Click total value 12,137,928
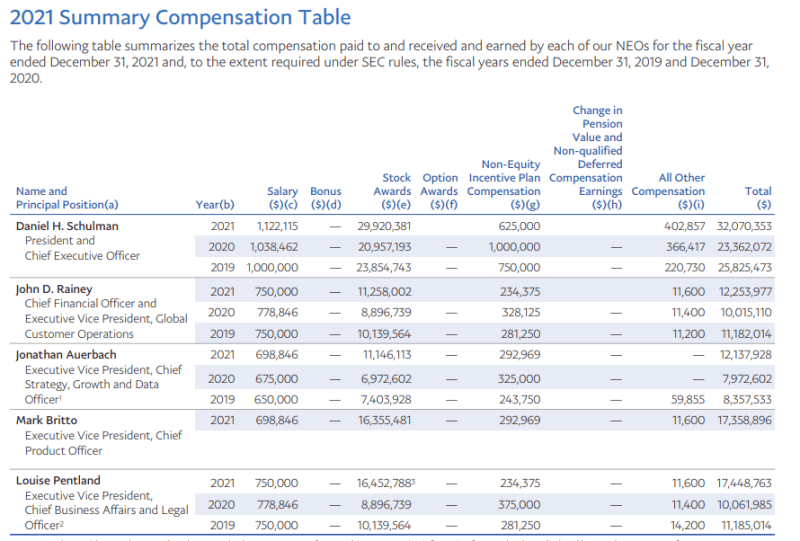 745,355
